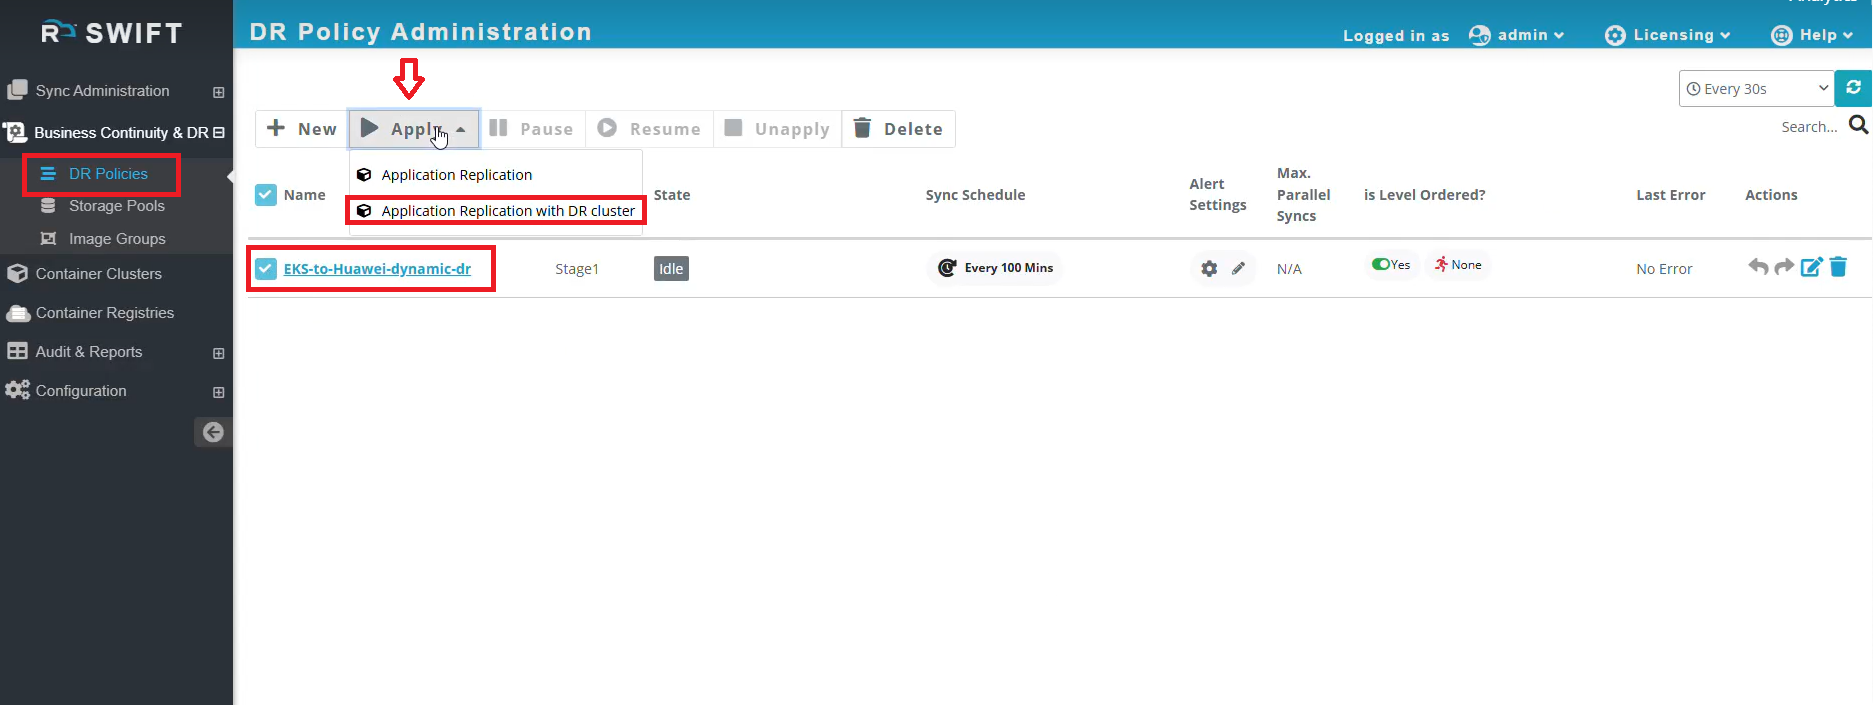The image size is (1873, 705).
Task: Click the is Level Ordered? column header
Action: (1425, 195)
